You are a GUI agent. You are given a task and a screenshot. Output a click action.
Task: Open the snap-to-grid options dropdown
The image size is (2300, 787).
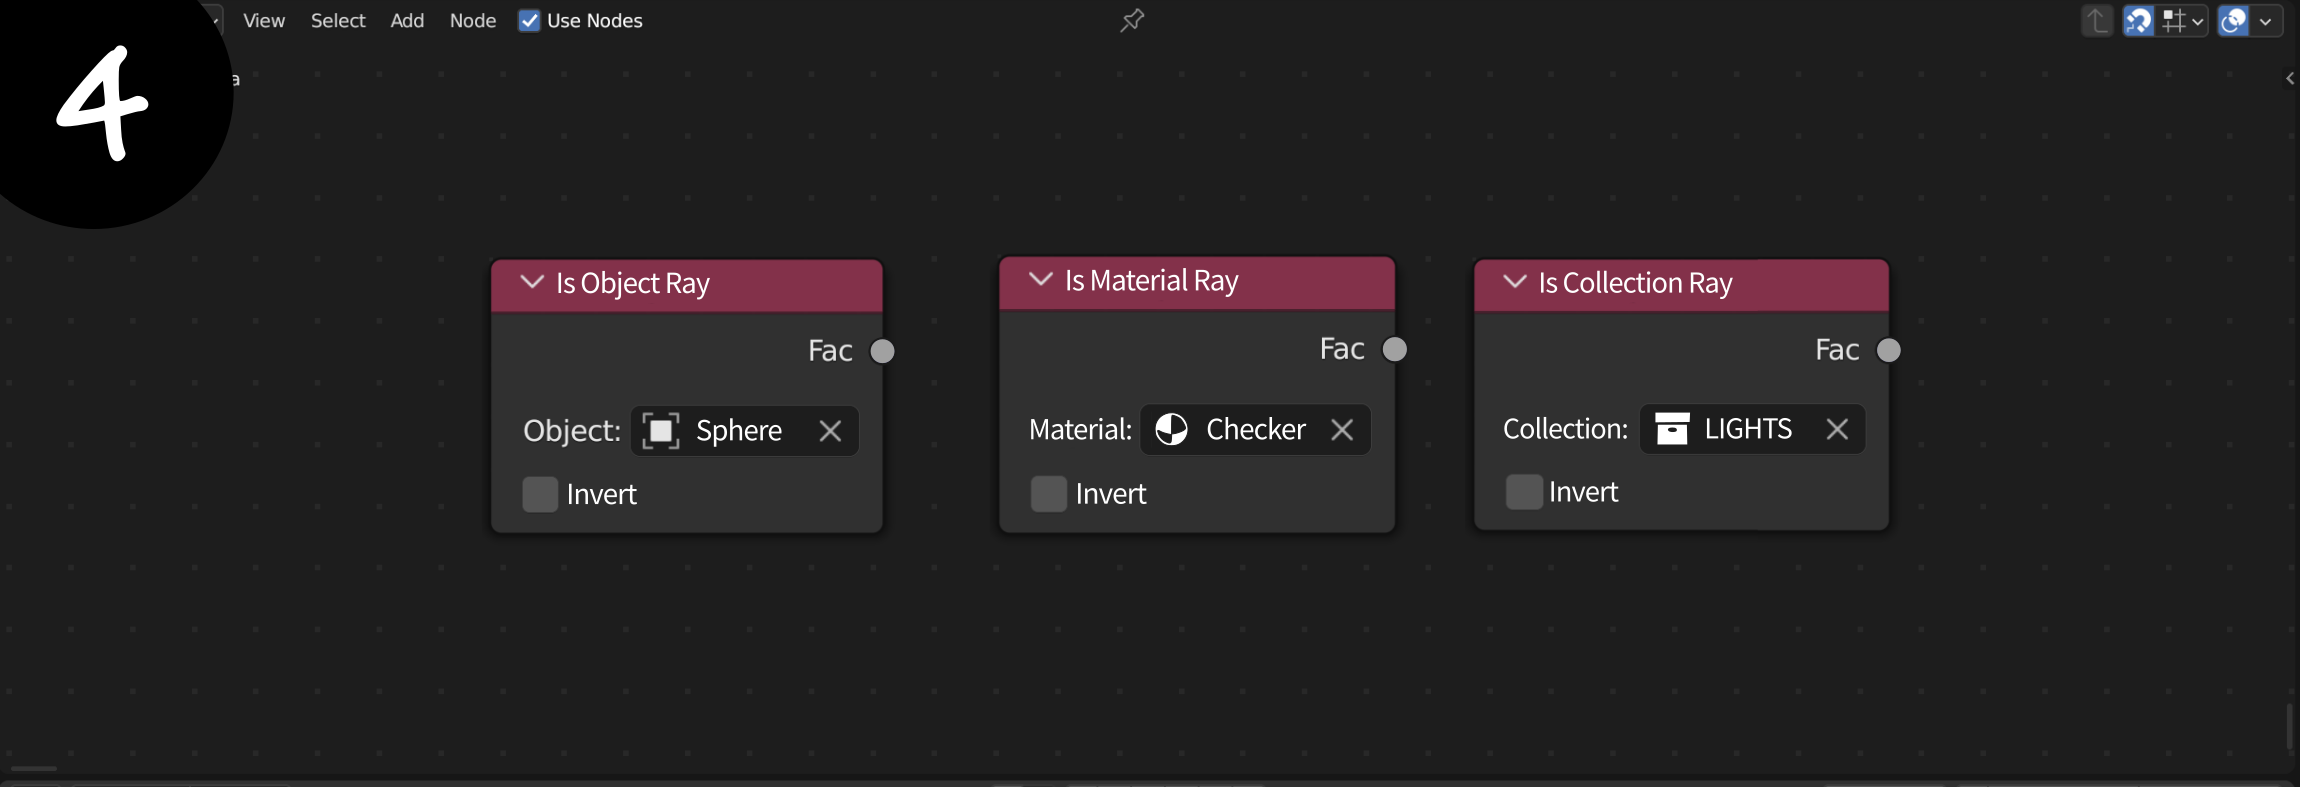(2182, 21)
